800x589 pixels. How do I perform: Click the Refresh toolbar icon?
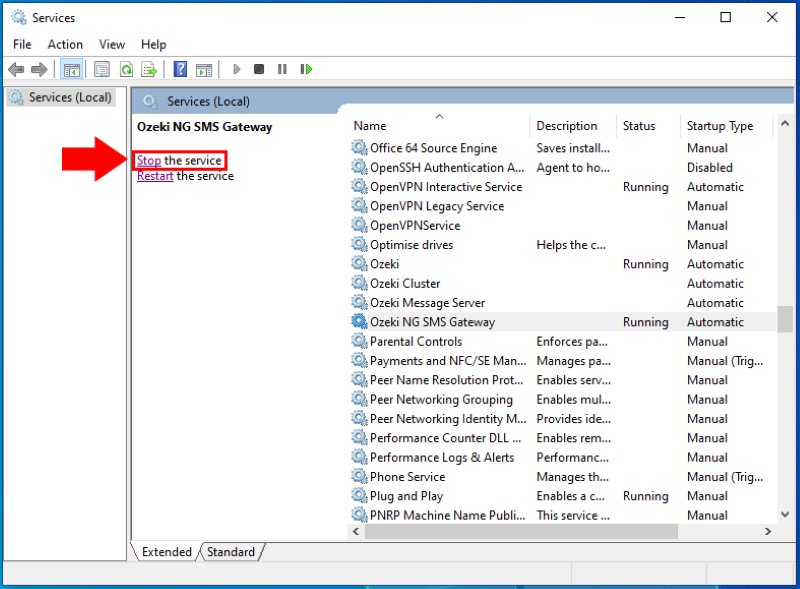(126, 69)
